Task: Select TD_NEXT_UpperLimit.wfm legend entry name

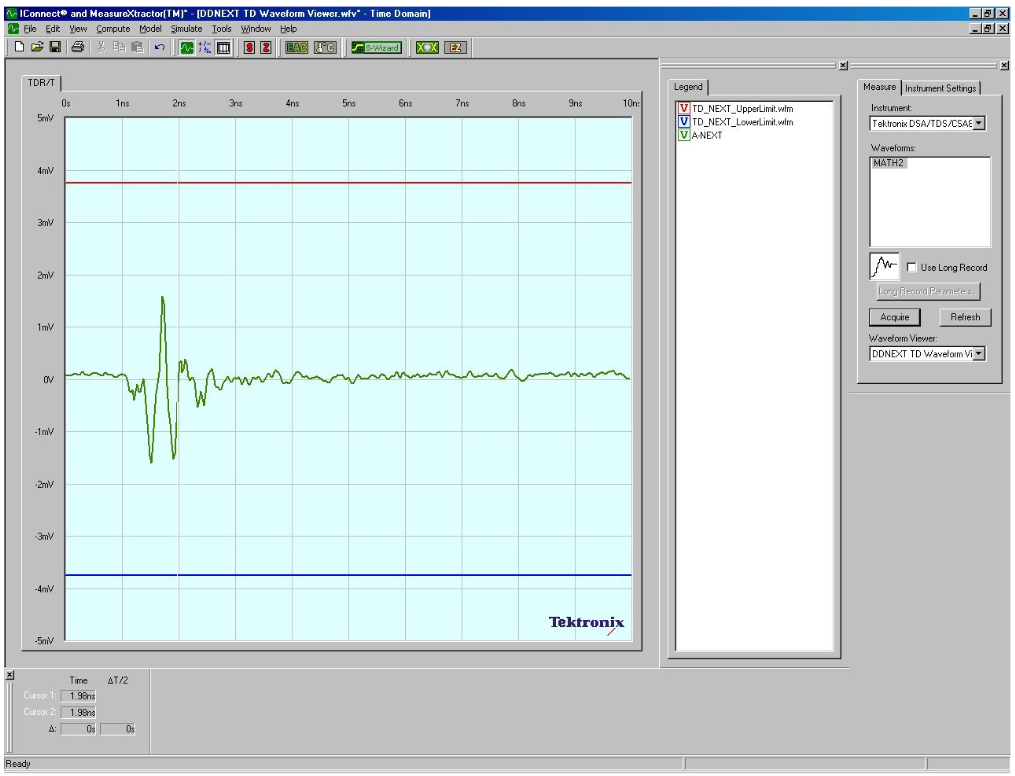Action: pos(742,108)
